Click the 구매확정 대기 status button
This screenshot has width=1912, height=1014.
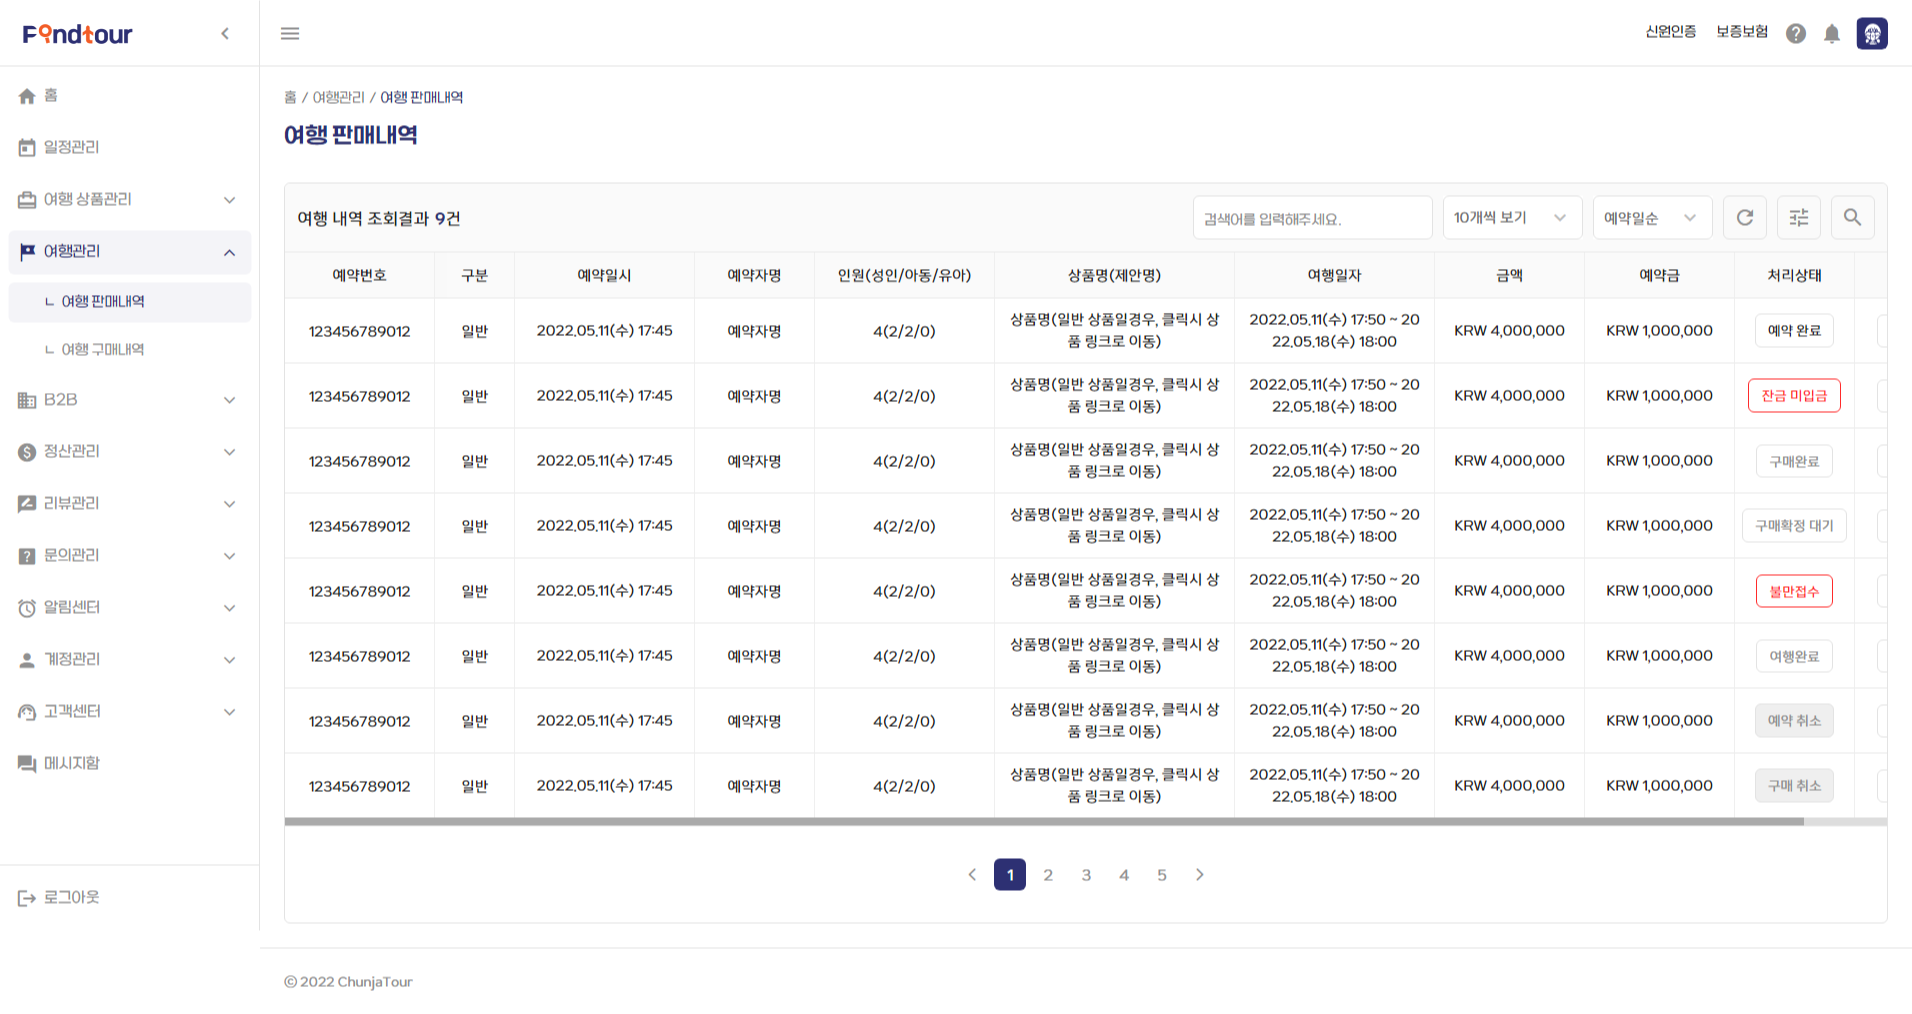1794,526
